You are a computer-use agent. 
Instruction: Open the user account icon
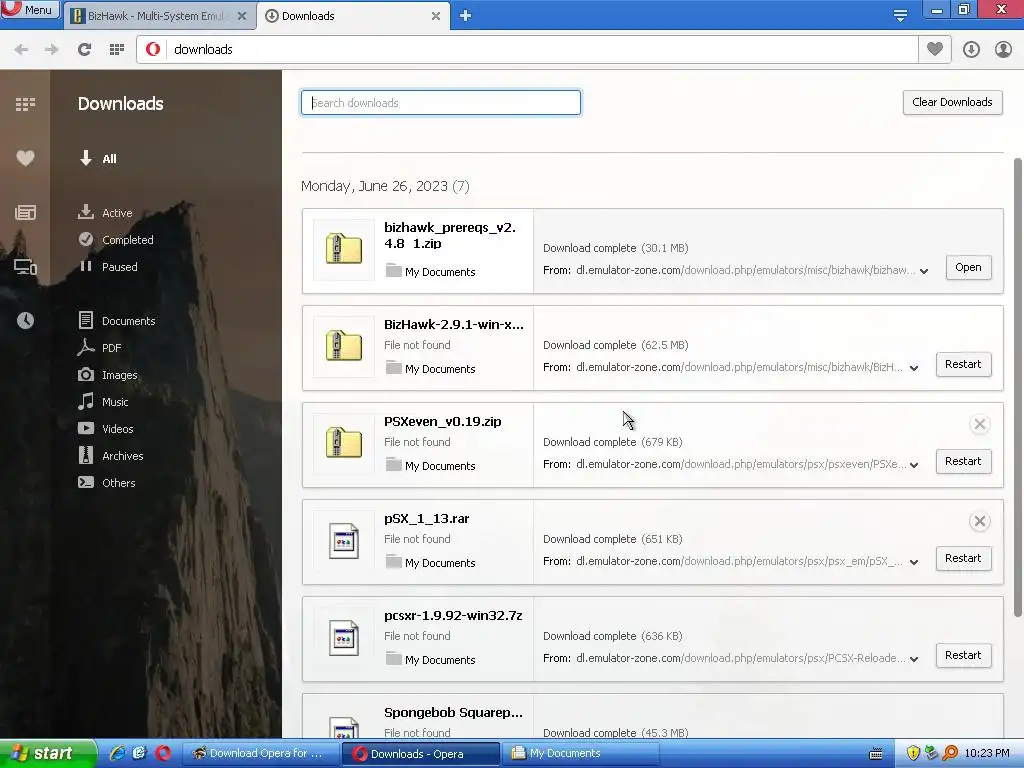[1003, 50]
